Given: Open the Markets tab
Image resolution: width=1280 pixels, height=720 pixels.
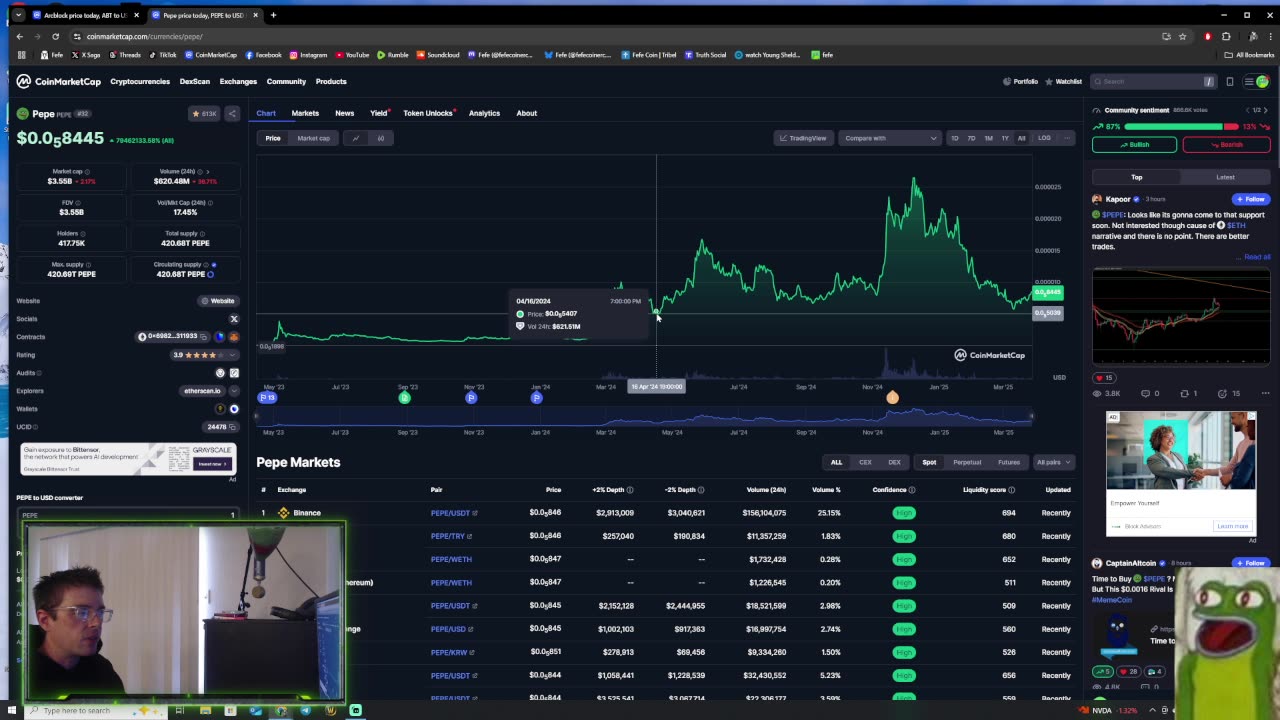Looking at the screenshot, I should (305, 113).
